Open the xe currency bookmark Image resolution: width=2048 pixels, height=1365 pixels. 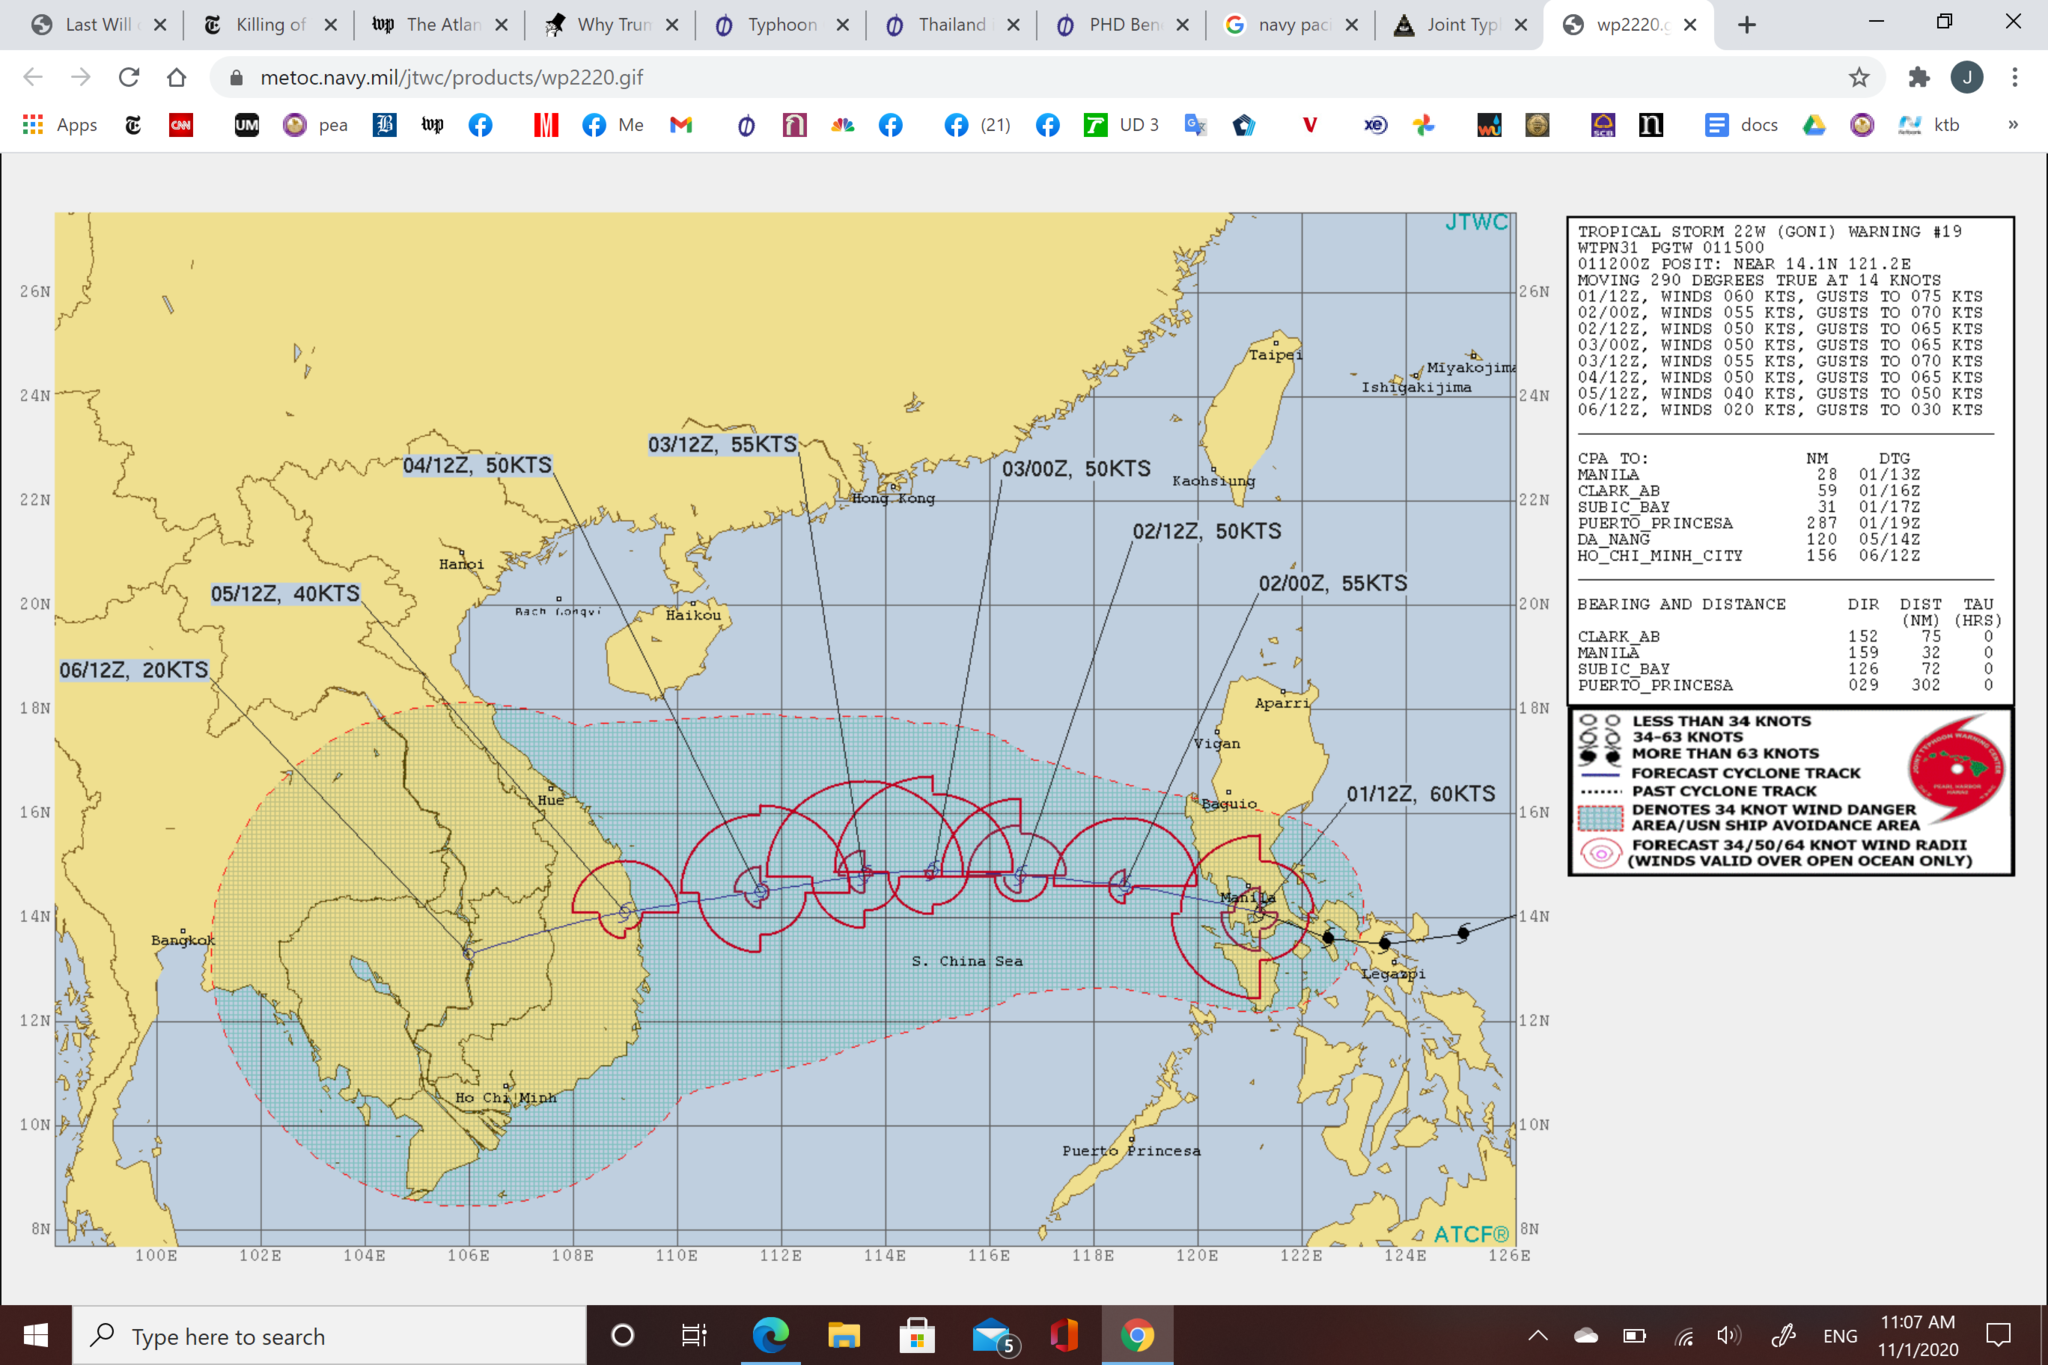(1376, 124)
